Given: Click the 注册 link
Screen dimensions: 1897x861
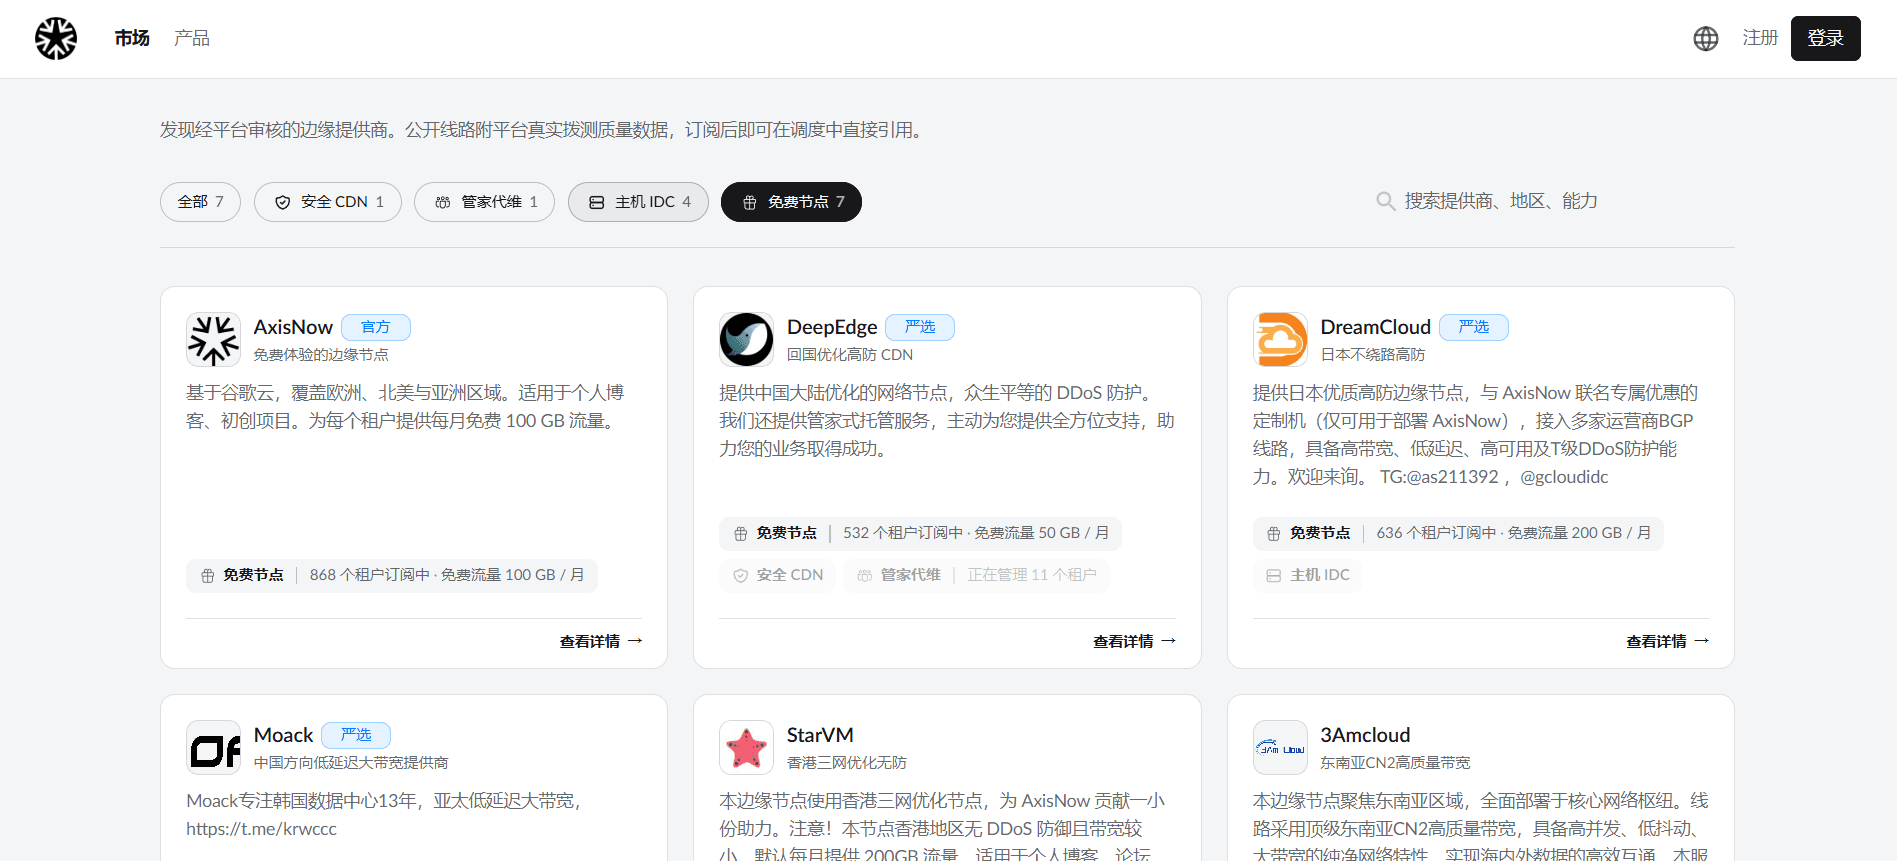Looking at the screenshot, I should pyautogui.click(x=1760, y=38).
